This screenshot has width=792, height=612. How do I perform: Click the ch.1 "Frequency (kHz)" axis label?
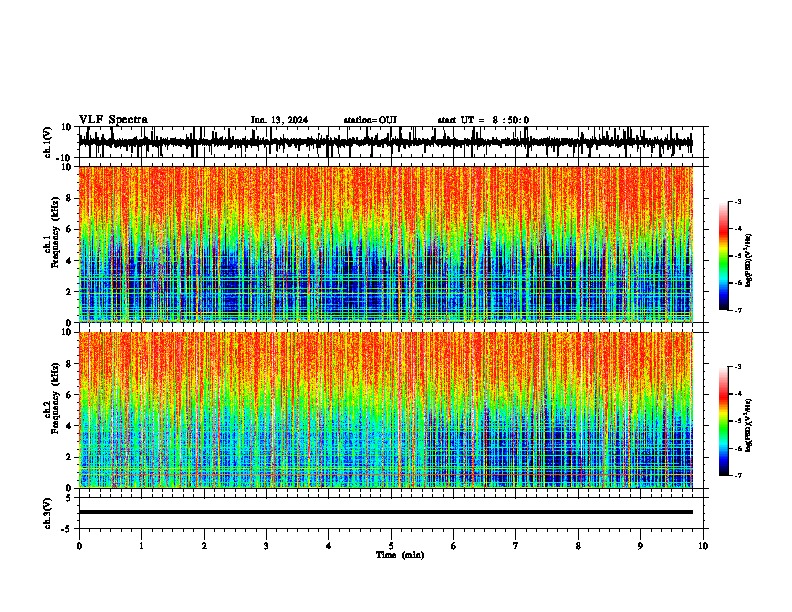(56, 233)
